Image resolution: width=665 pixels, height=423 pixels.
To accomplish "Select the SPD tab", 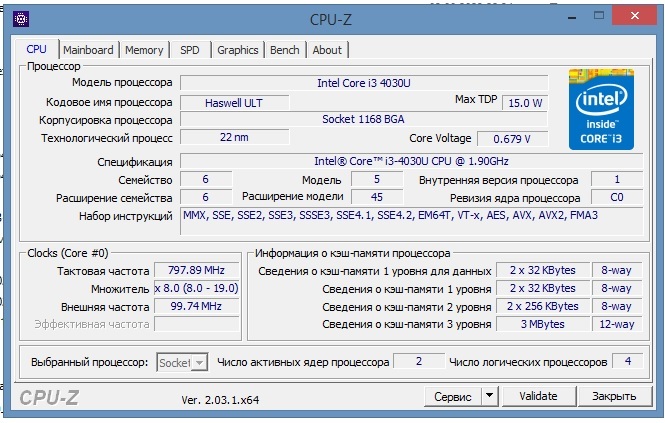I will pyautogui.click(x=189, y=50).
